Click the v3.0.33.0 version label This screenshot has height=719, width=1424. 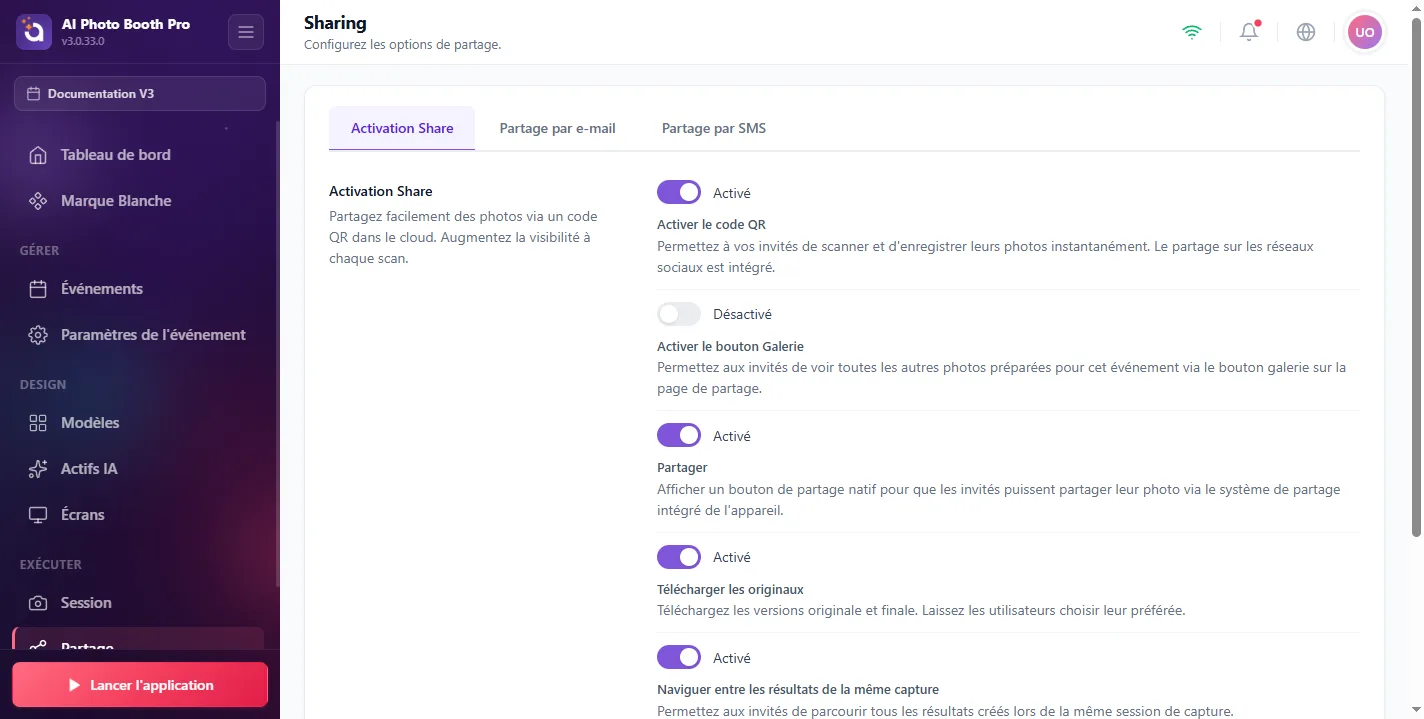83,41
